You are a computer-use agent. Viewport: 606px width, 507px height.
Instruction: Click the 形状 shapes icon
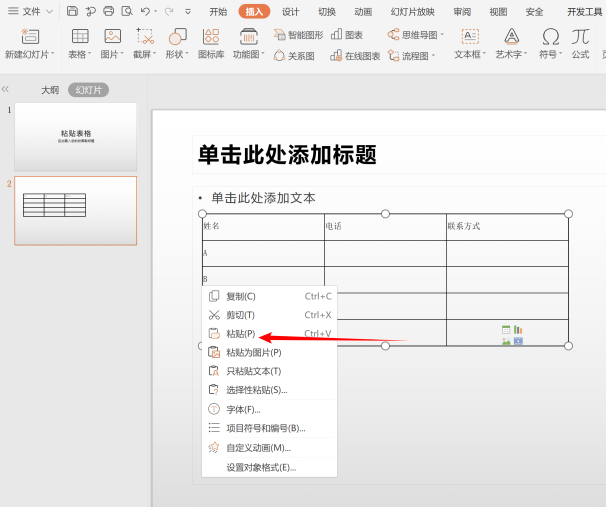click(177, 36)
